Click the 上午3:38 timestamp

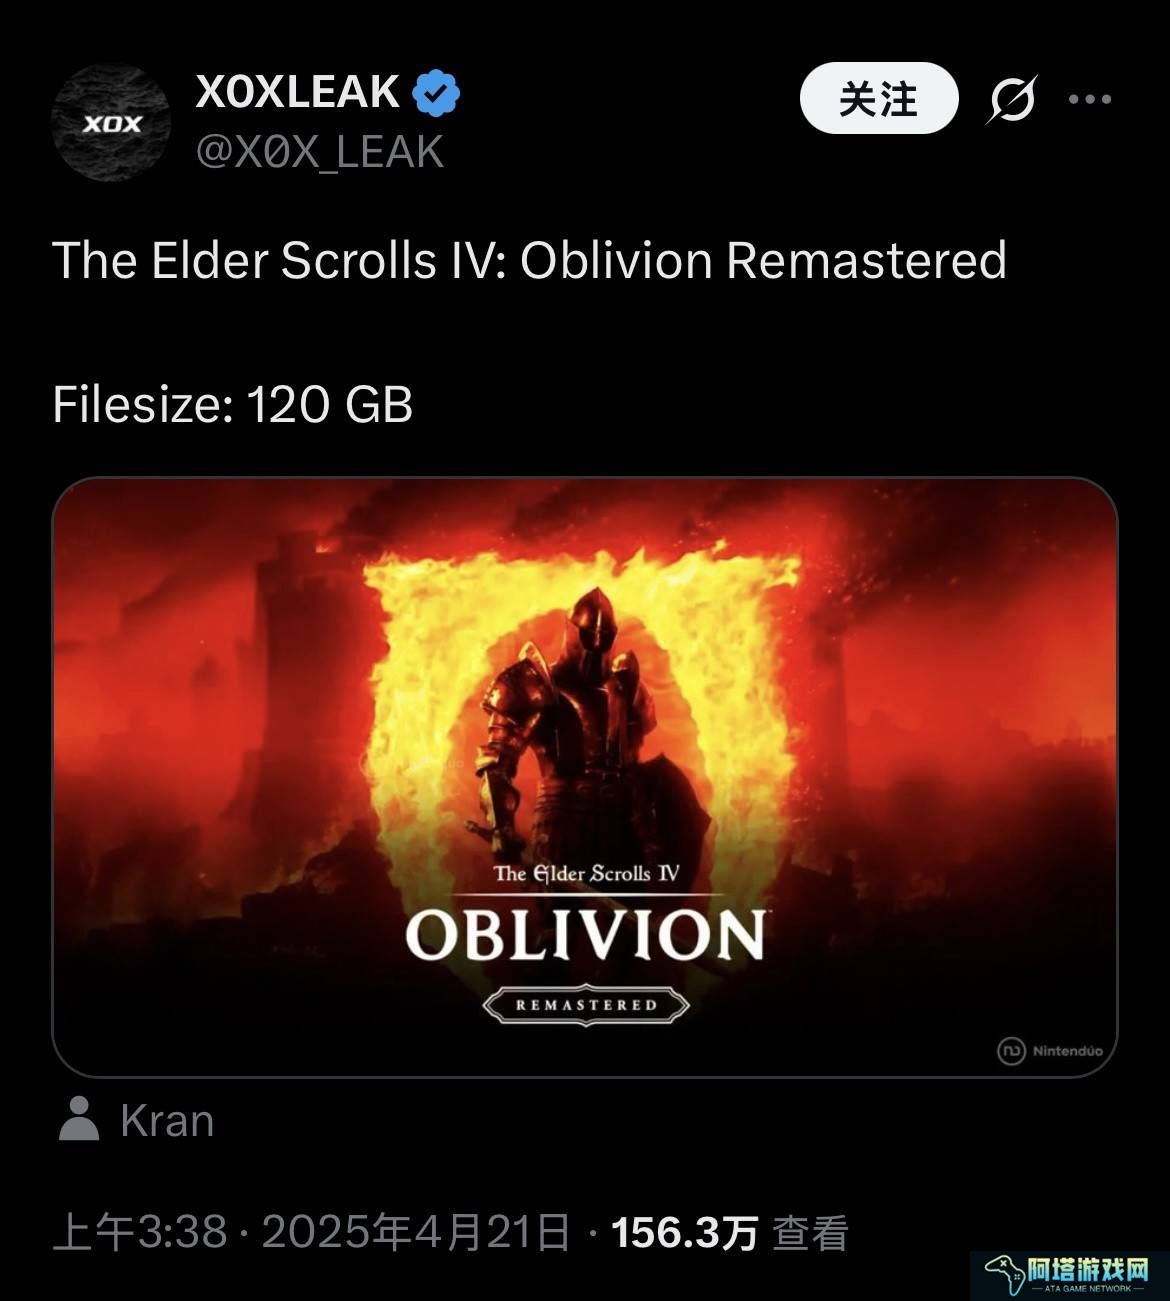tap(140, 1233)
